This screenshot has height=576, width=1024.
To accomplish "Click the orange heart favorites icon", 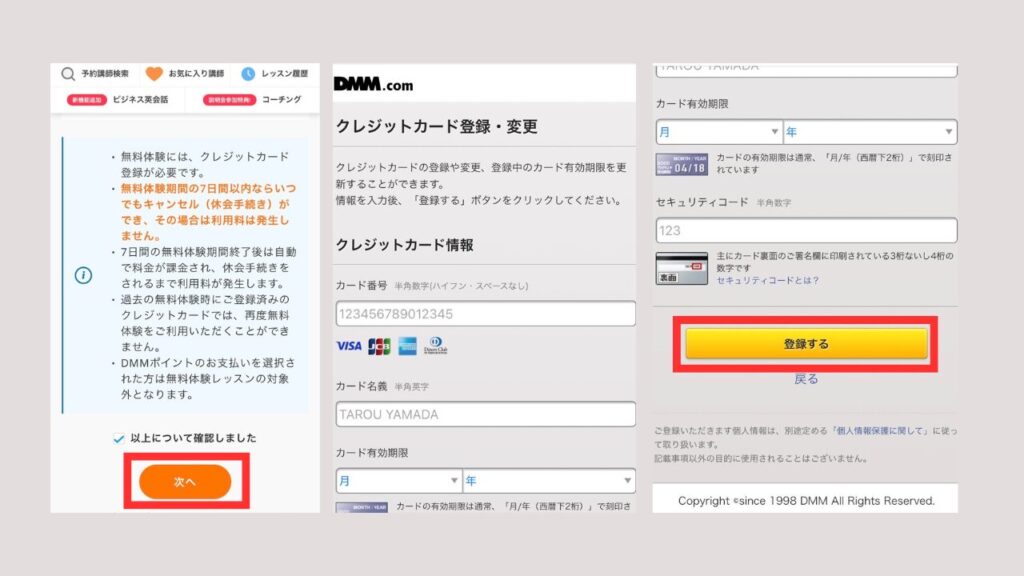I will pos(154,74).
